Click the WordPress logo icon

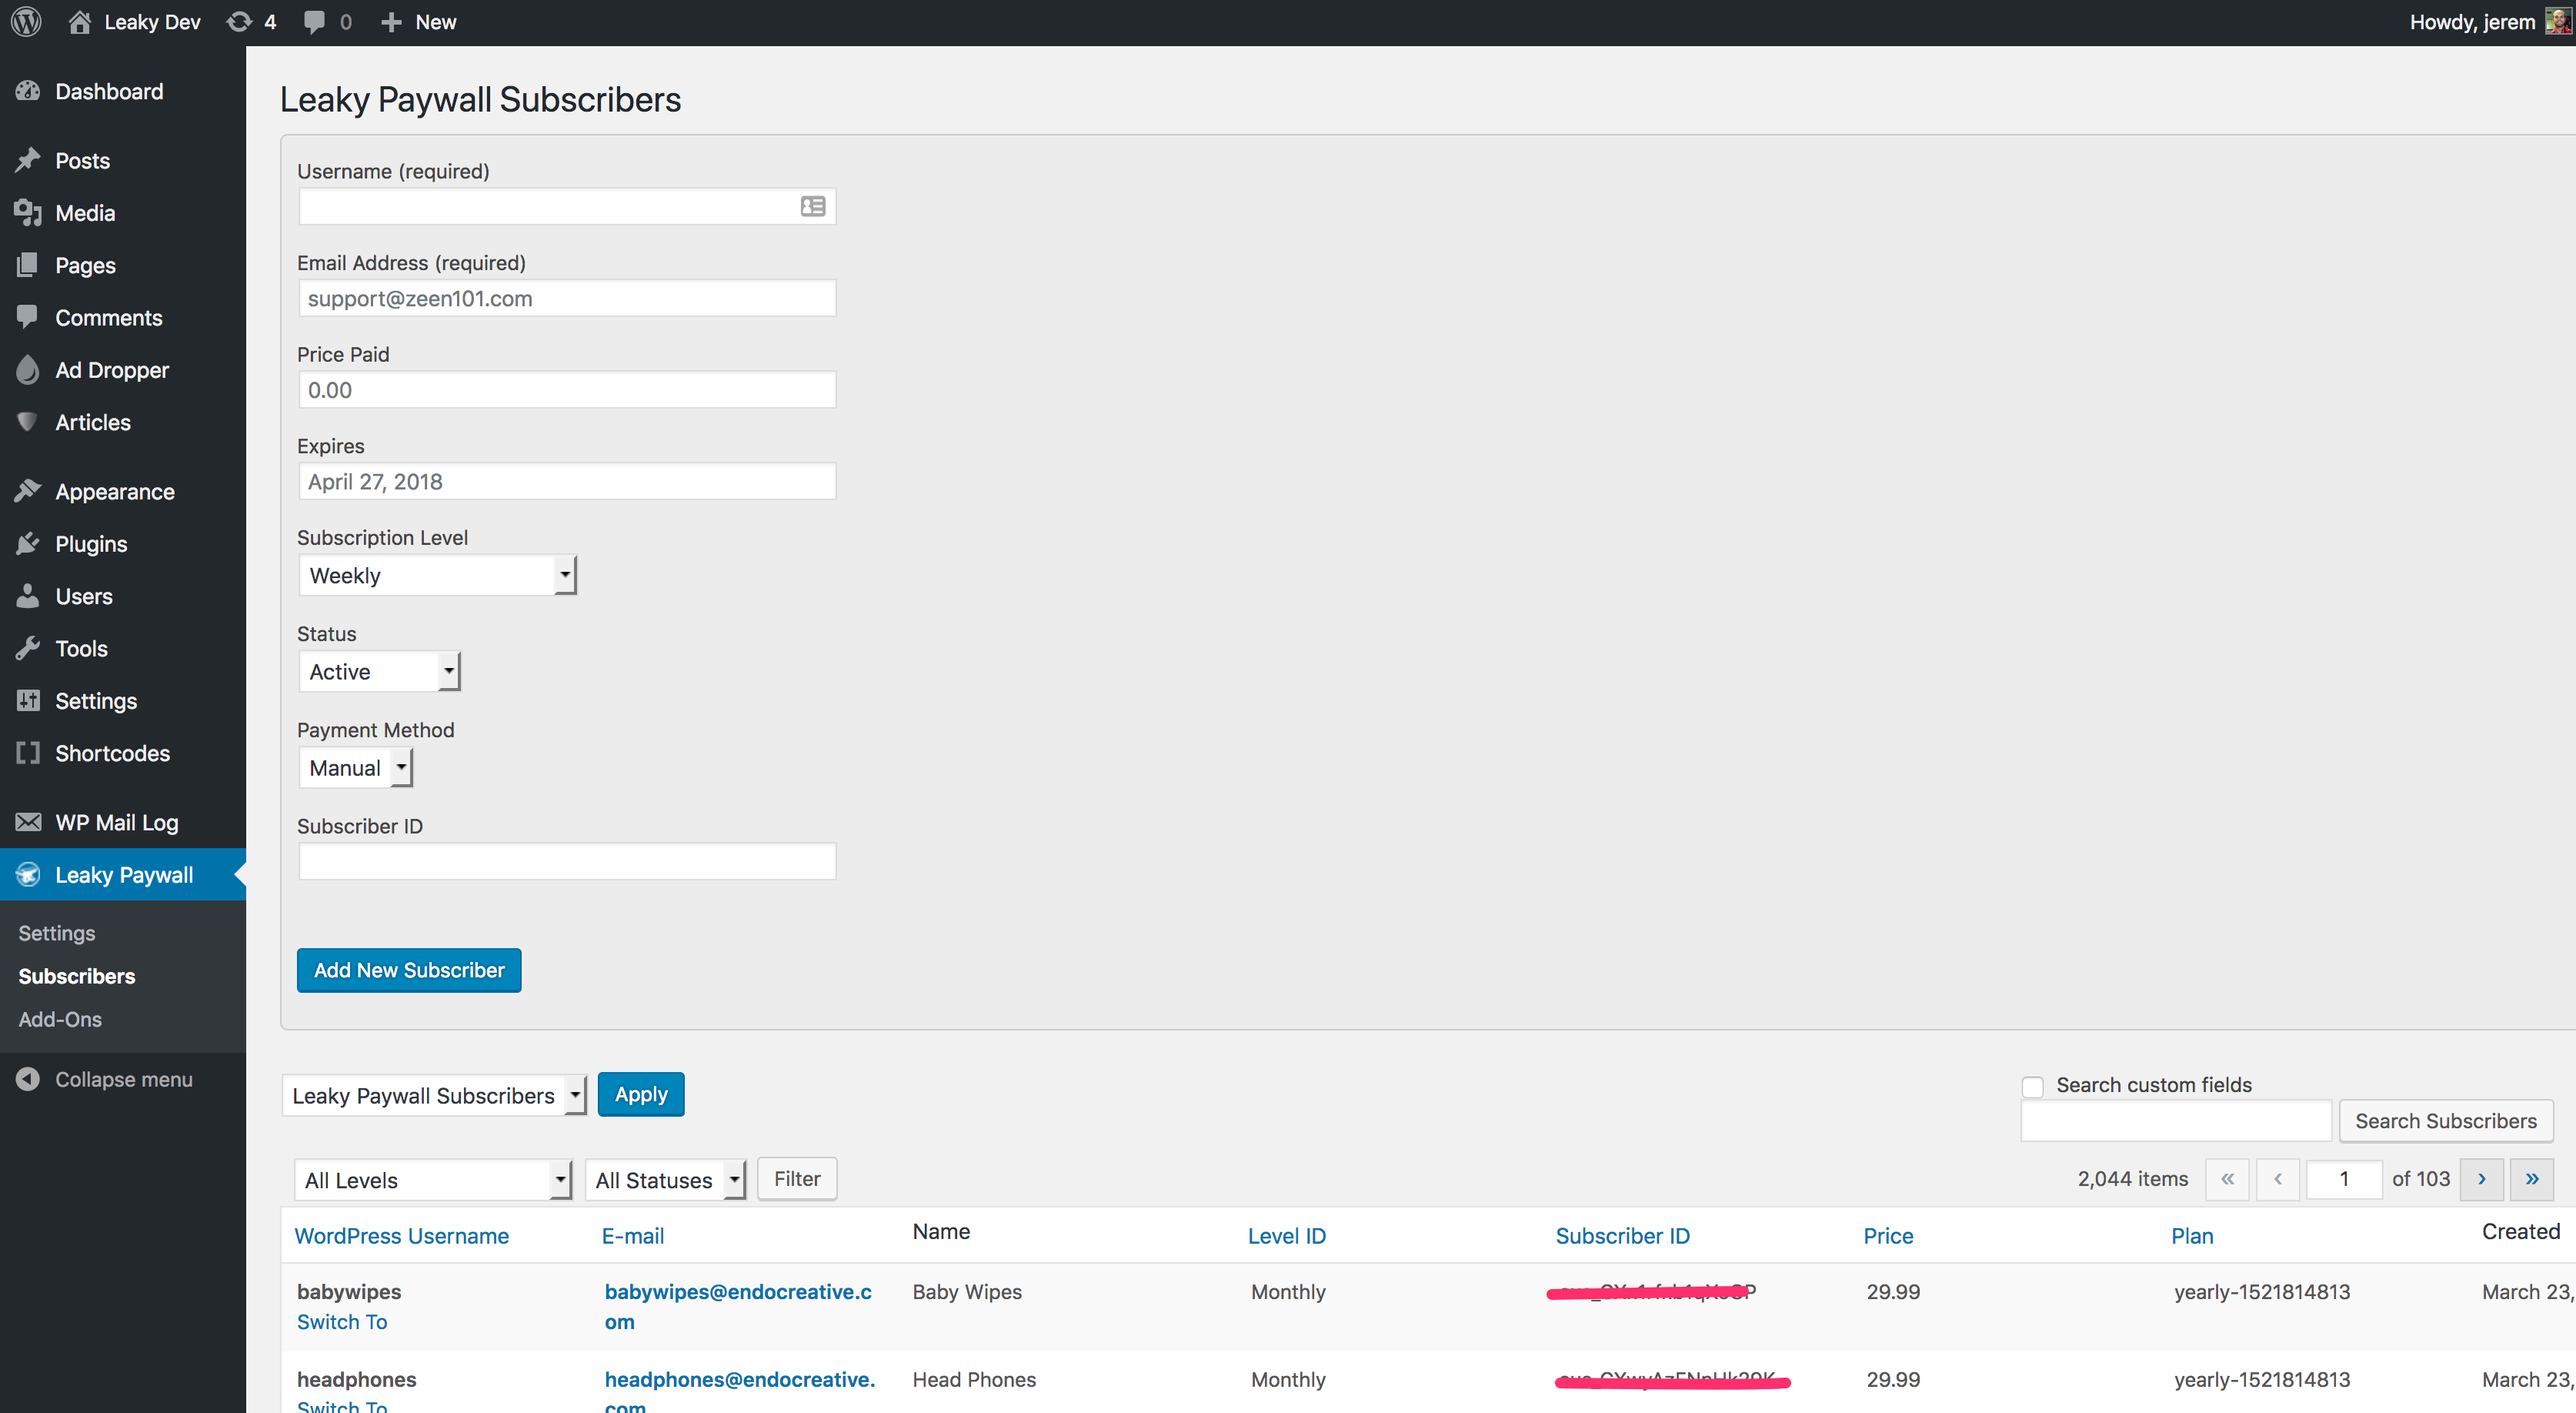[26, 22]
